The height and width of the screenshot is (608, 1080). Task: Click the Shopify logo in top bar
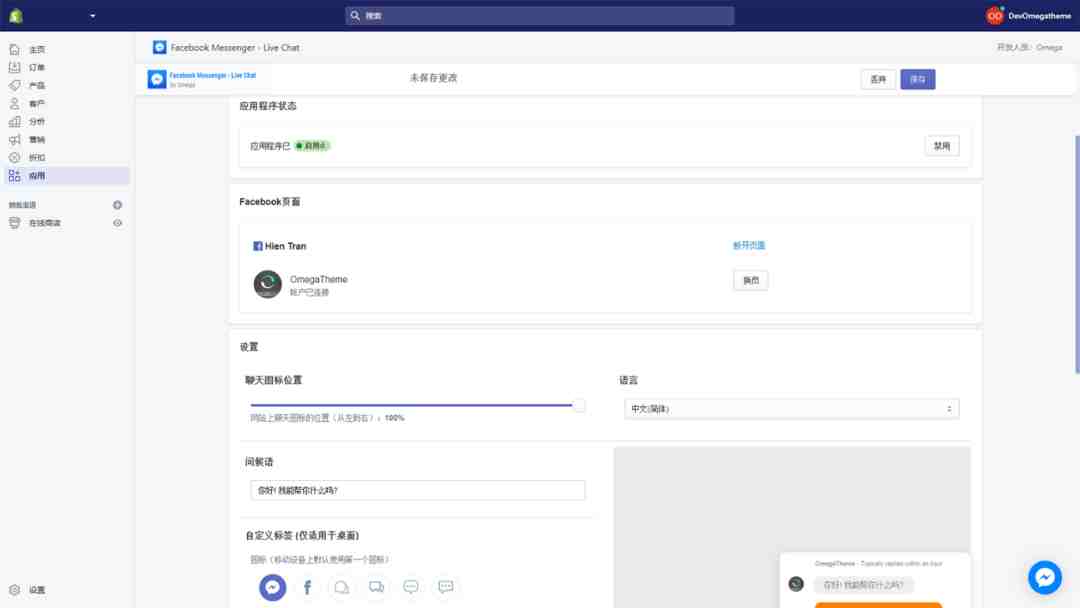(16, 15)
